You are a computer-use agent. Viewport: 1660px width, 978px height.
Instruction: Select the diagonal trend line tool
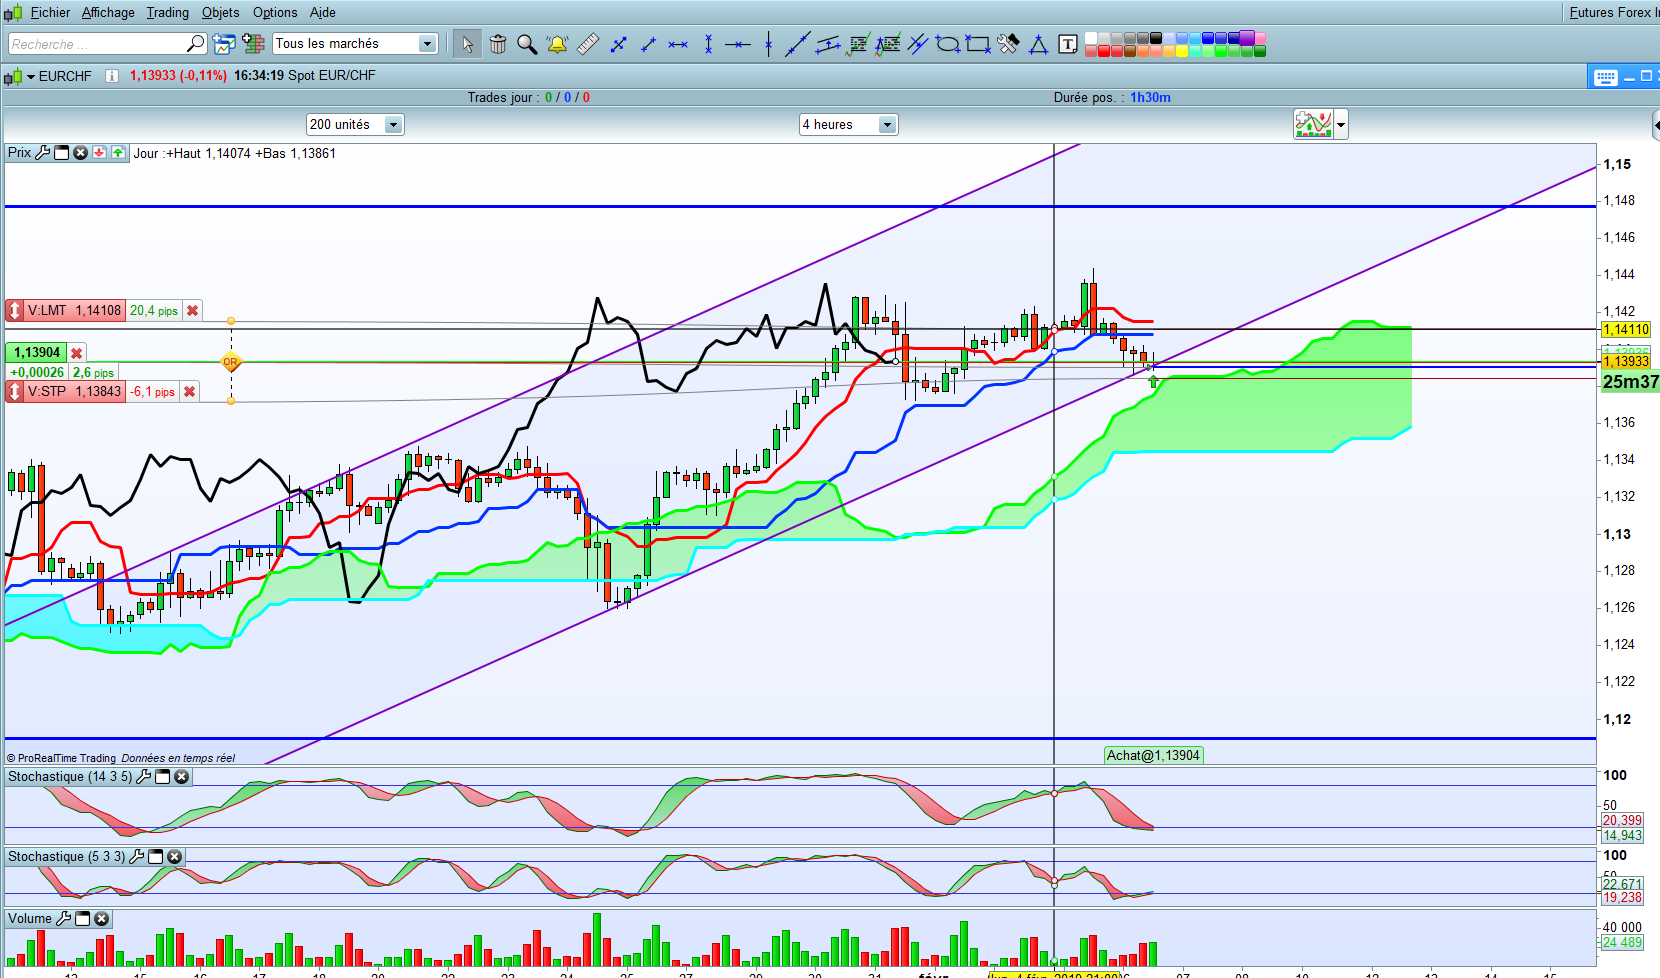click(x=797, y=44)
